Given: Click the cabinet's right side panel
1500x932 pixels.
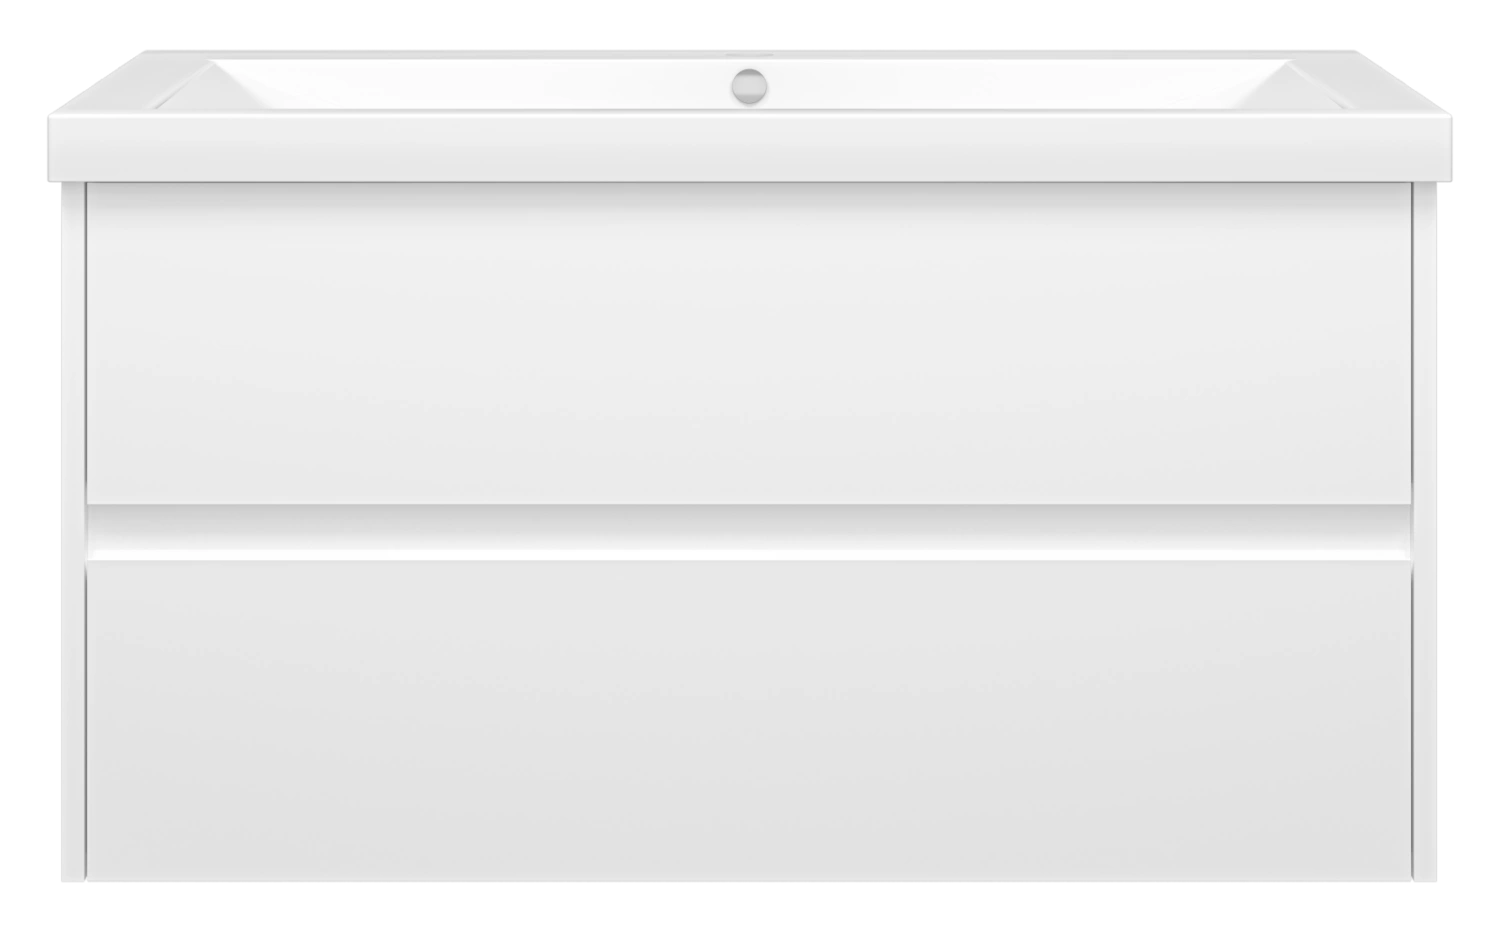Looking at the screenshot, I should tap(1424, 532).
